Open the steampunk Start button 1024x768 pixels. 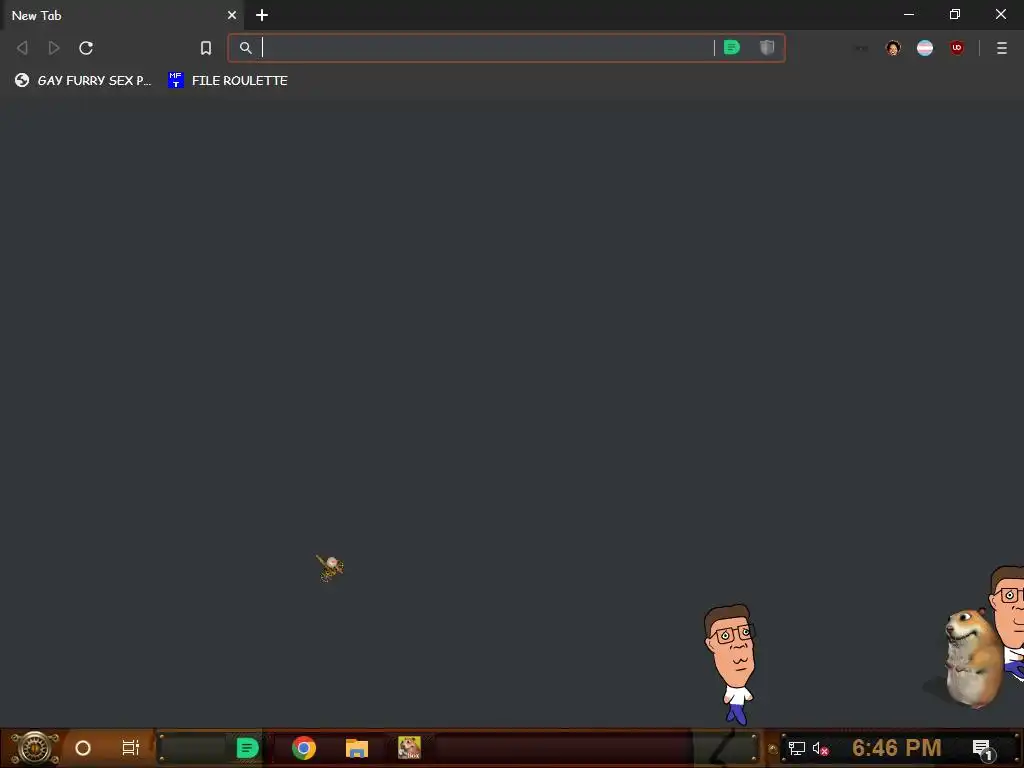35,748
